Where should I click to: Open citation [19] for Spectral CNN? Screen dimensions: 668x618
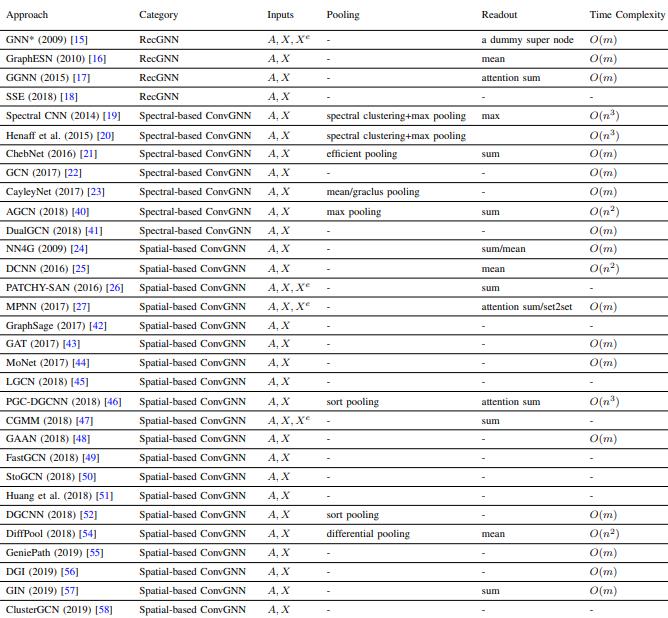(x=112, y=115)
